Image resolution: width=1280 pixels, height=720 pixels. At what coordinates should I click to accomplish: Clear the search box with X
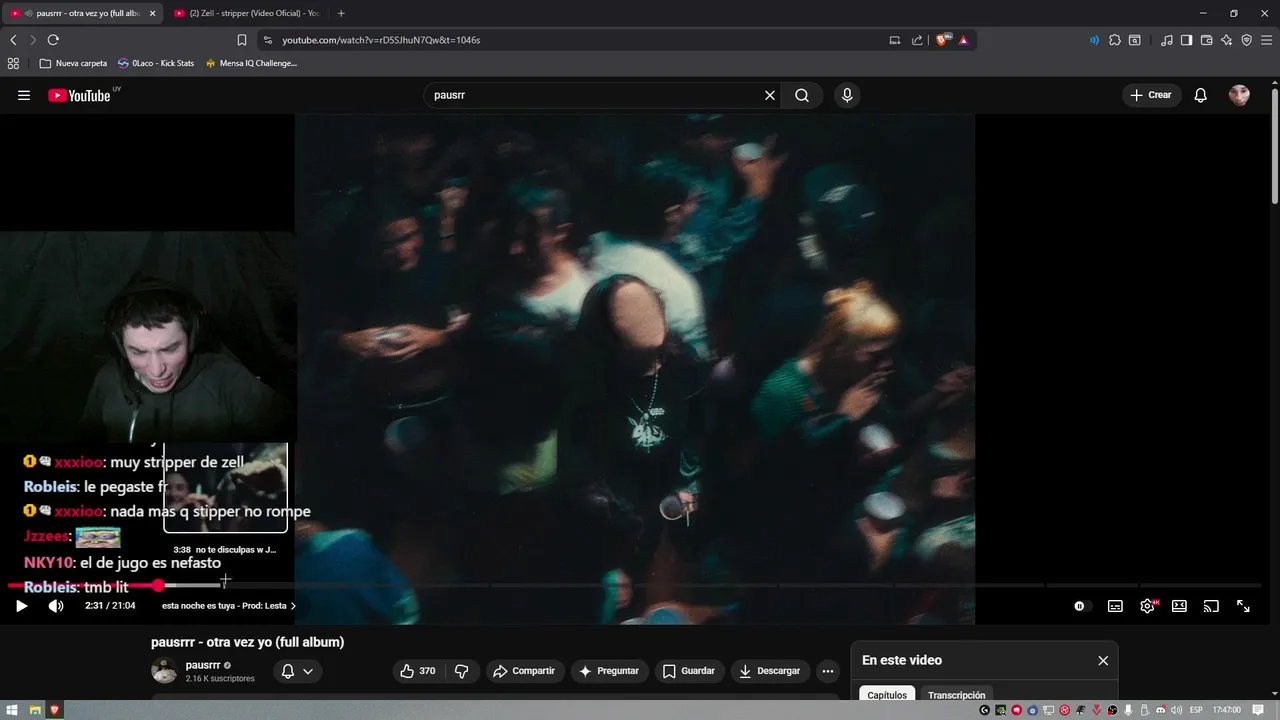pyautogui.click(x=770, y=95)
